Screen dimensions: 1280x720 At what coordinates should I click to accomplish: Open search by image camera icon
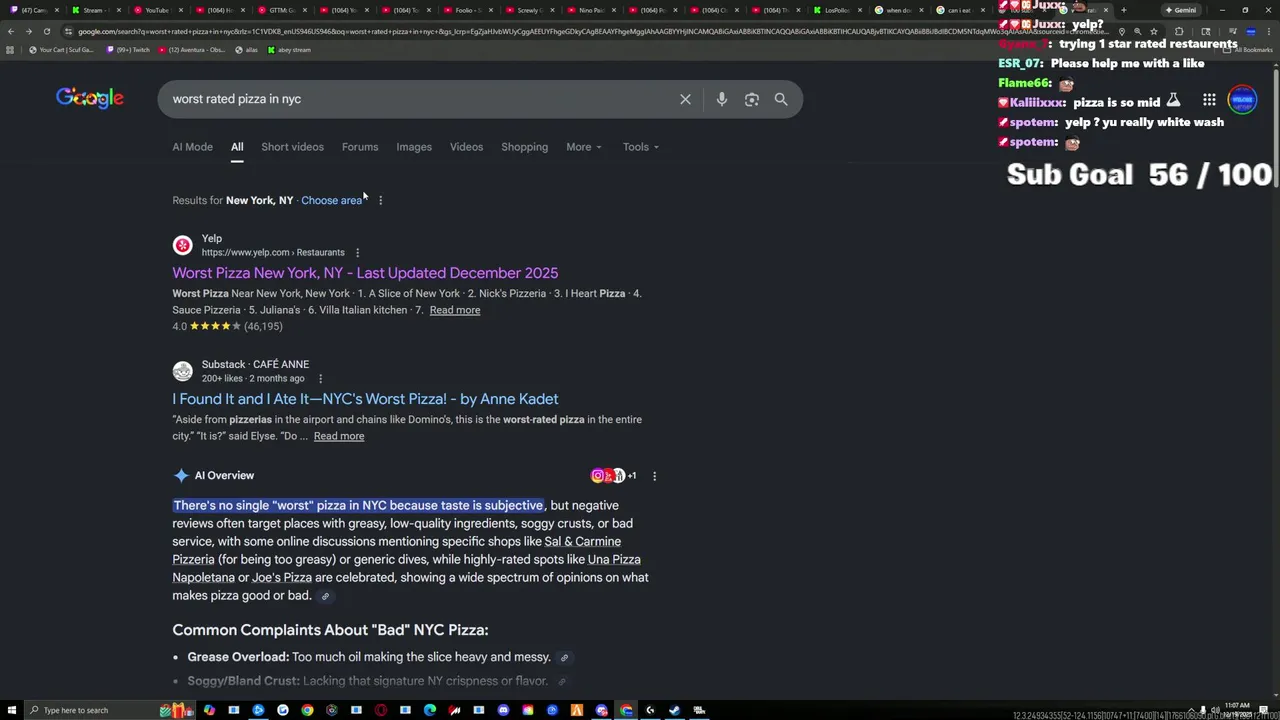tap(752, 99)
